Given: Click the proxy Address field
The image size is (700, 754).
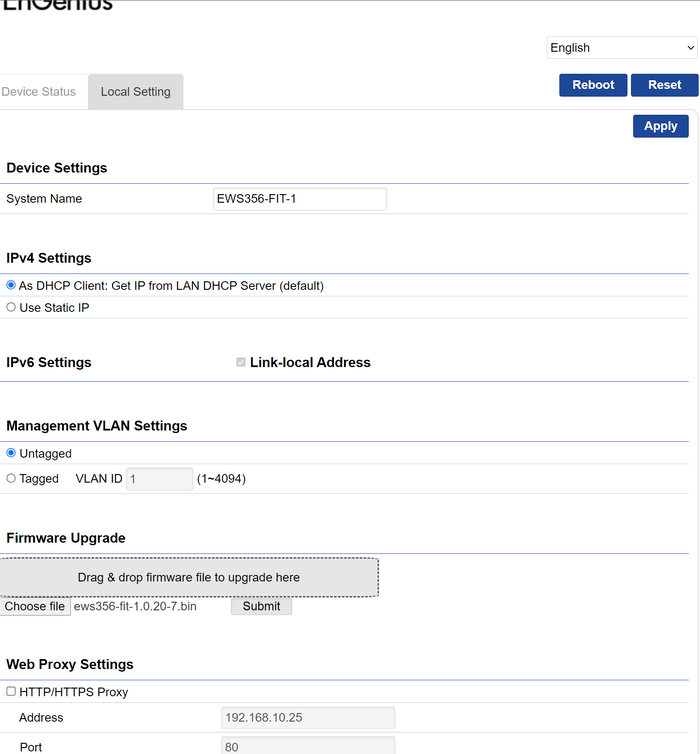Looking at the screenshot, I should (308, 718).
